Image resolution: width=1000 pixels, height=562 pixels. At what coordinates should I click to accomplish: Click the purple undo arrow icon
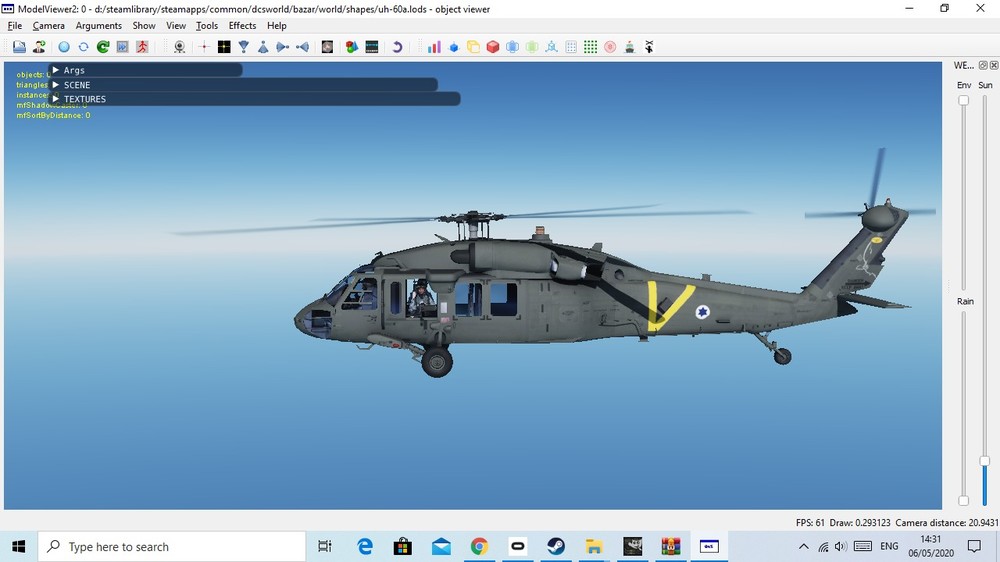[x=397, y=47]
